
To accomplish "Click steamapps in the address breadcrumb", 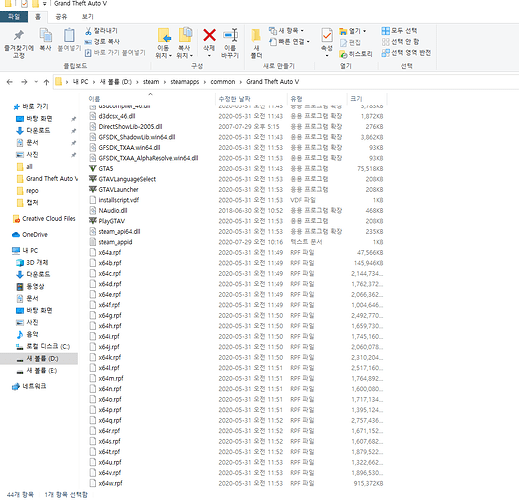I will click(185, 82).
